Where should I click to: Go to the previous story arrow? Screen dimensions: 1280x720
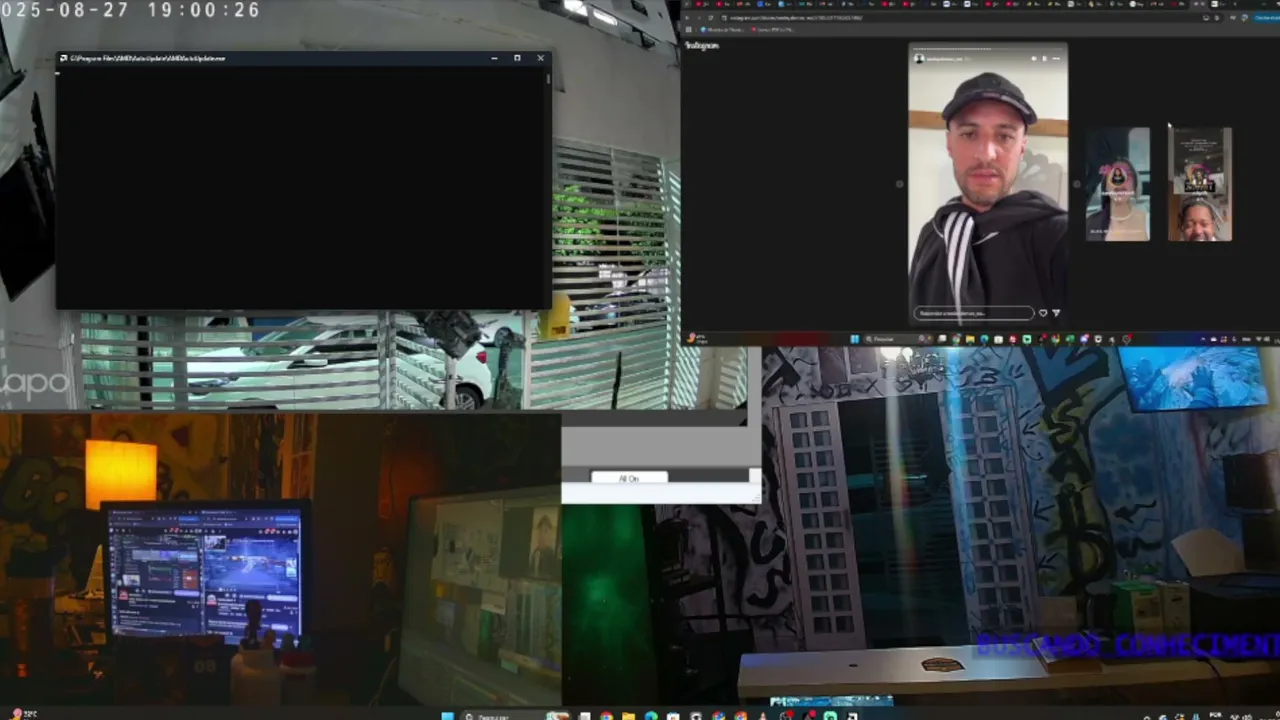coord(898,184)
